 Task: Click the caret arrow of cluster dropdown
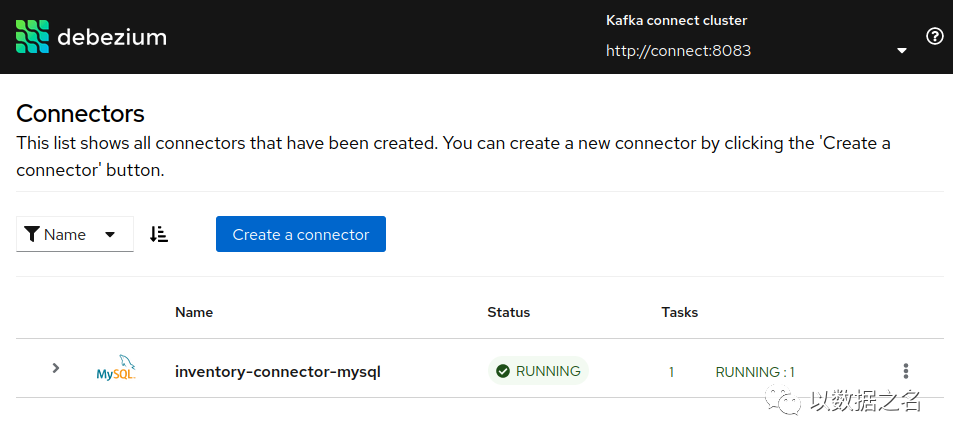902,51
